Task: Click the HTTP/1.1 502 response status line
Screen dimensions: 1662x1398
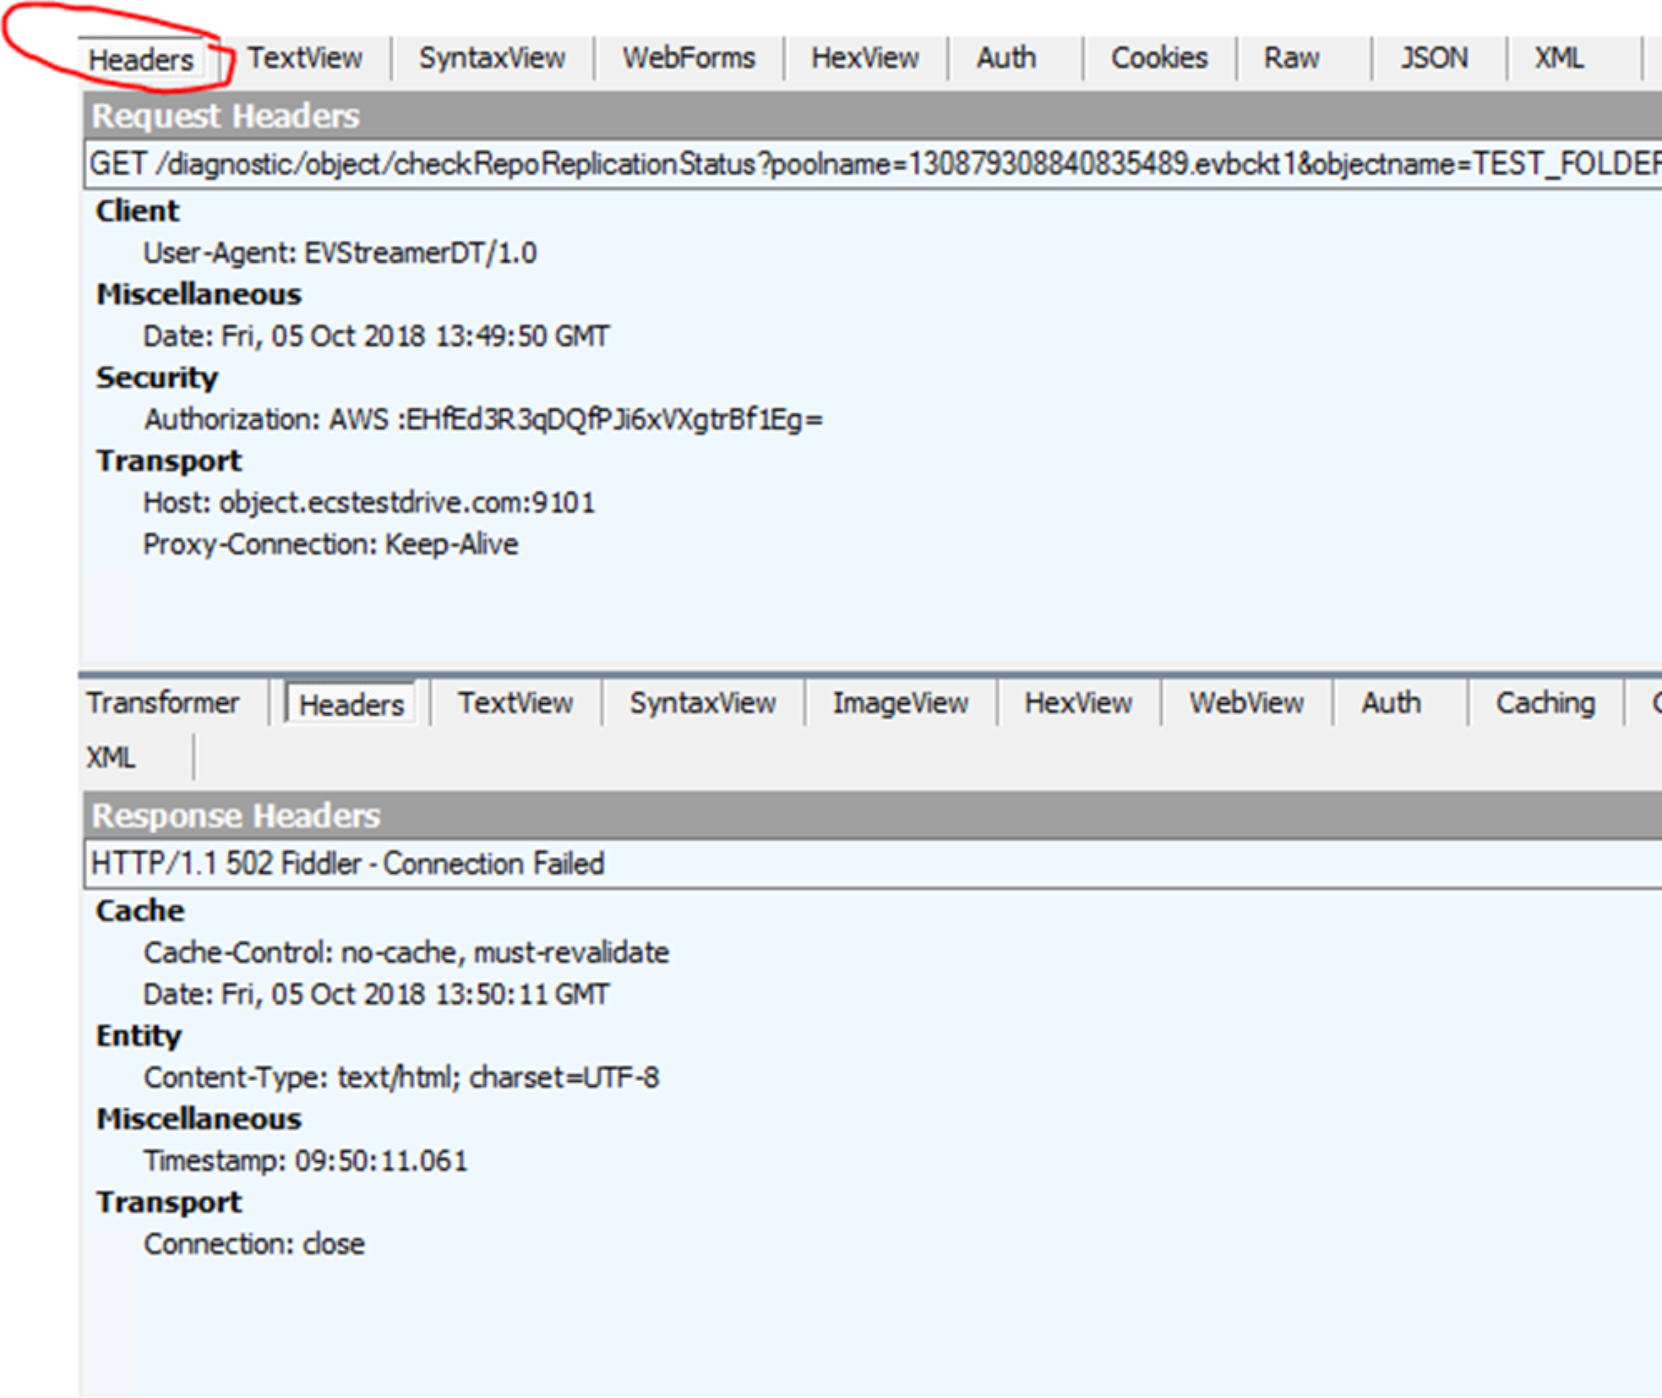Action: (873, 863)
